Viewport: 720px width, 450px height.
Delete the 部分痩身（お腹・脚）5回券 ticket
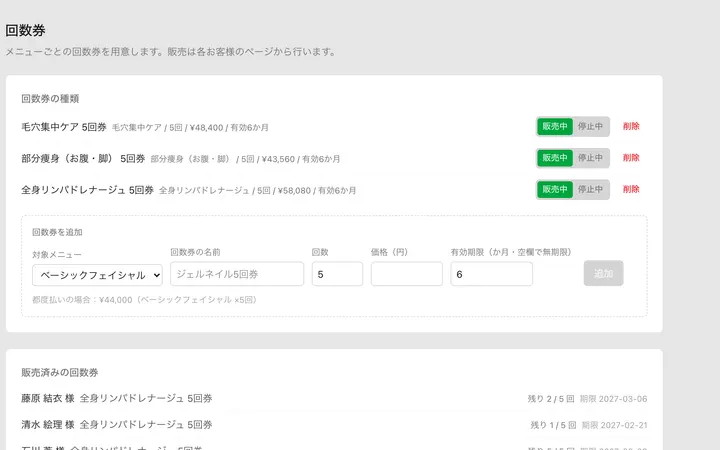(631, 158)
